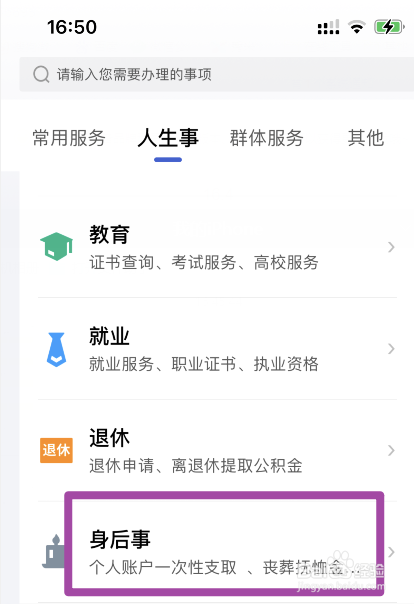The image size is (414, 604).
Task: Switch to the 群体服务 tab
Action: [267, 138]
